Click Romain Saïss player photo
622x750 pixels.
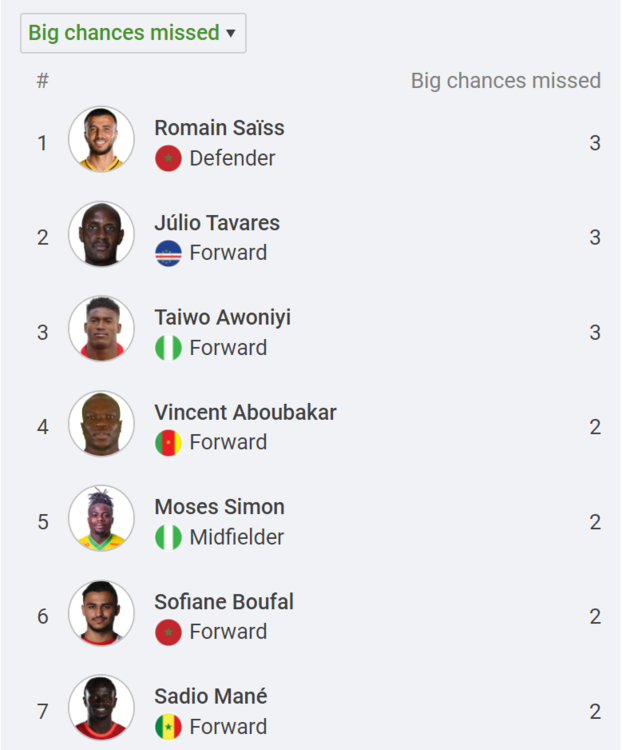click(101, 139)
